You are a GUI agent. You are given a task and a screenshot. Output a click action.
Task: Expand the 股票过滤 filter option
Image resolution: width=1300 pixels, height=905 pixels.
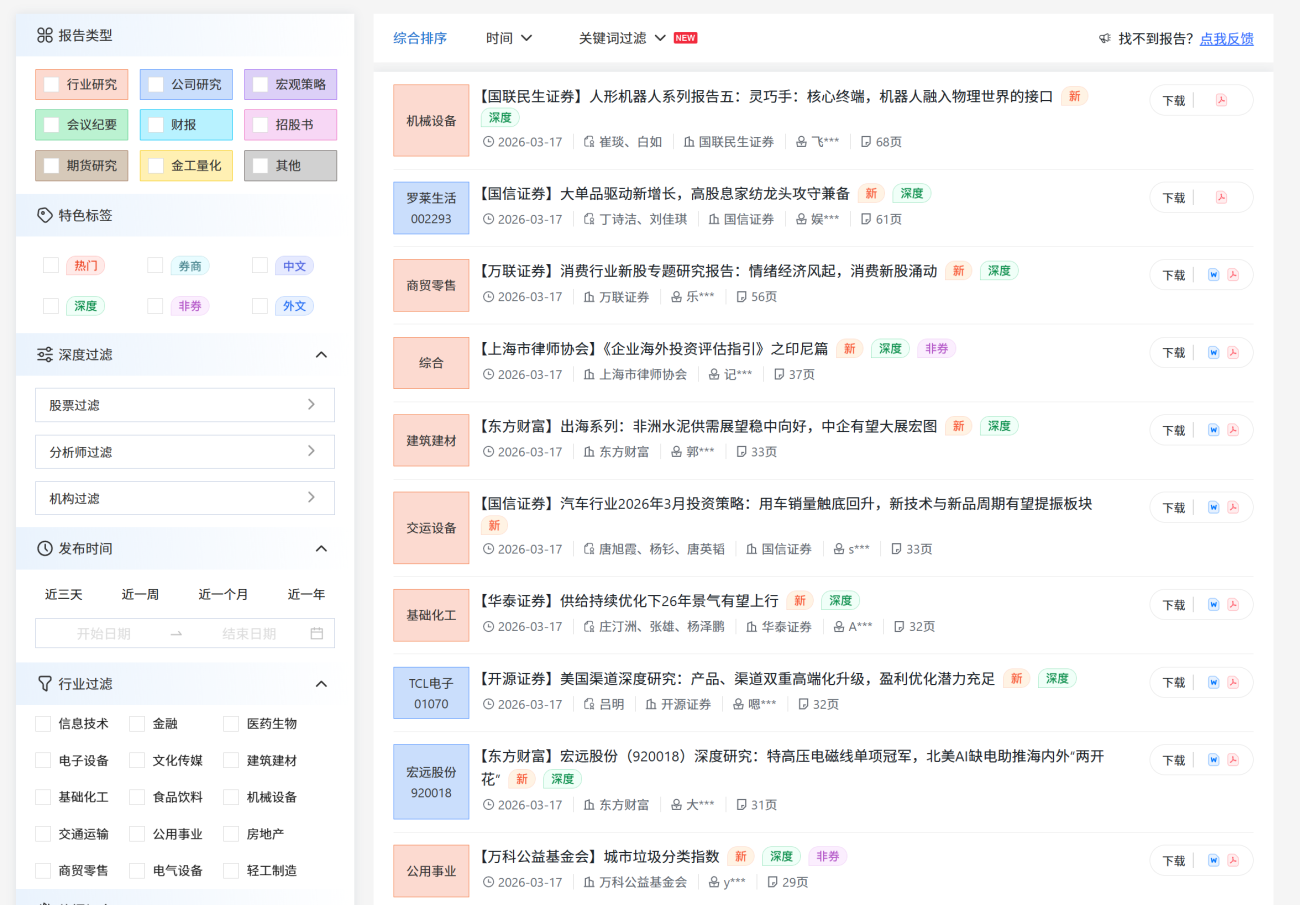185,405
